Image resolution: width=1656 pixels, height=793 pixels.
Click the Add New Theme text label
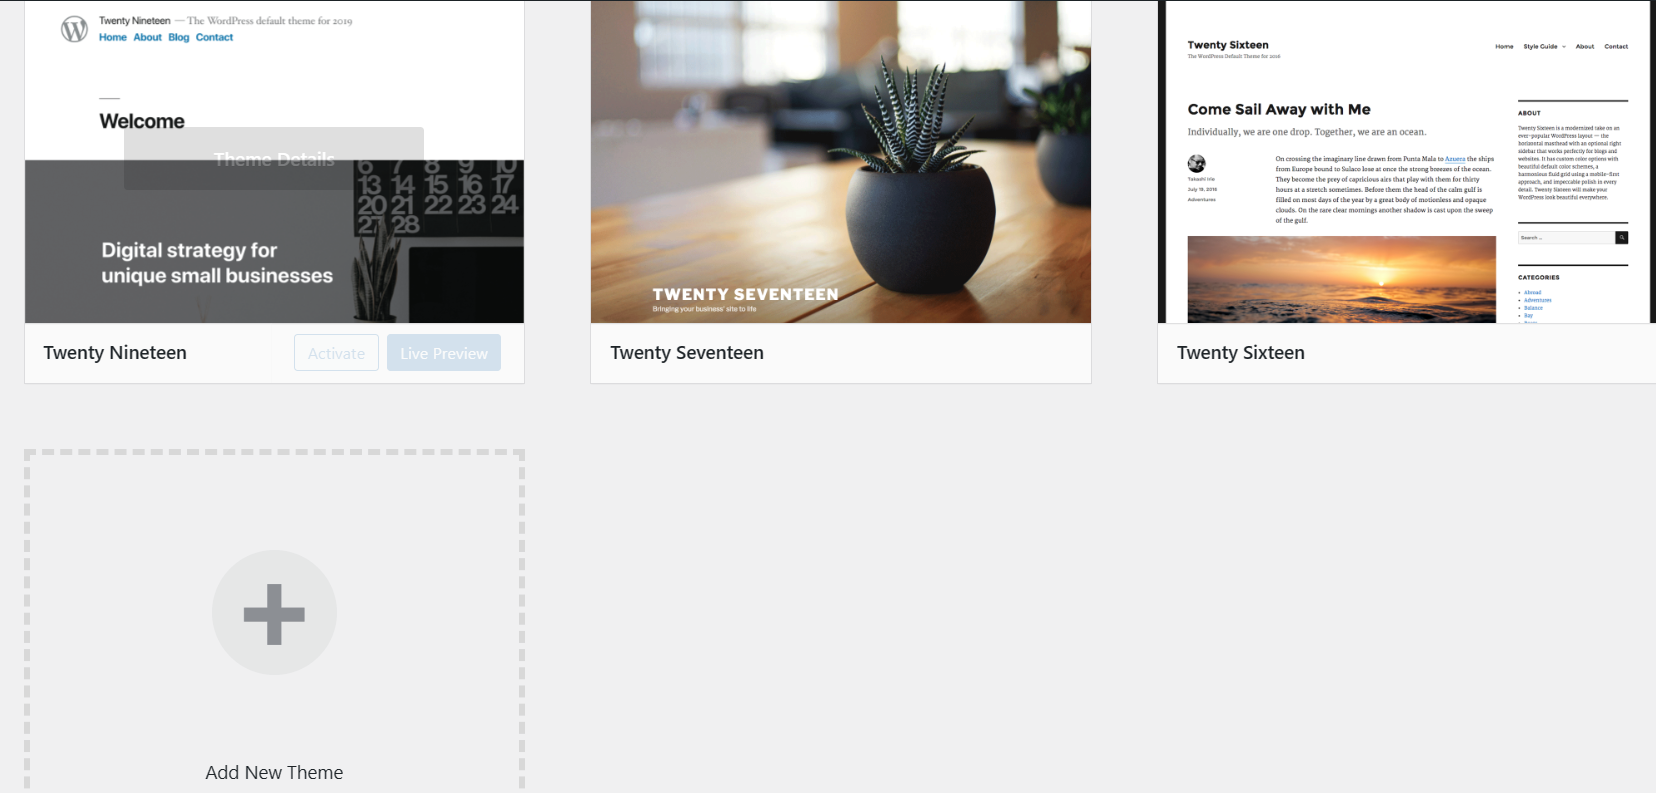(274, 773)
